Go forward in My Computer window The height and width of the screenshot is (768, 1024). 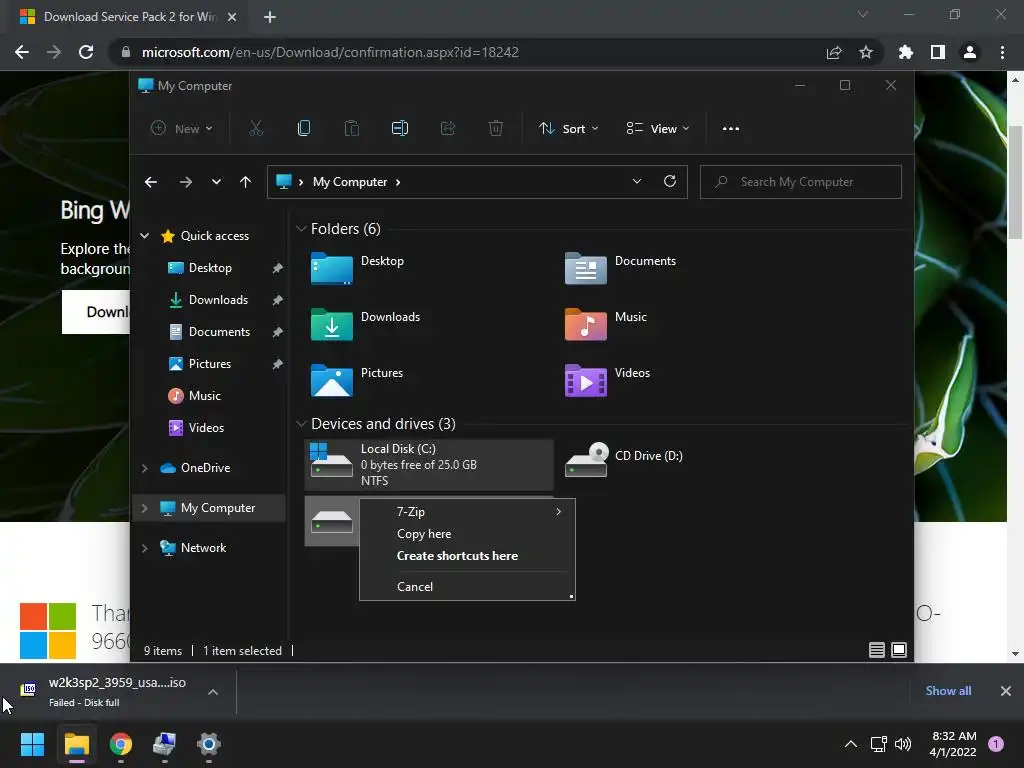[185, 182]
